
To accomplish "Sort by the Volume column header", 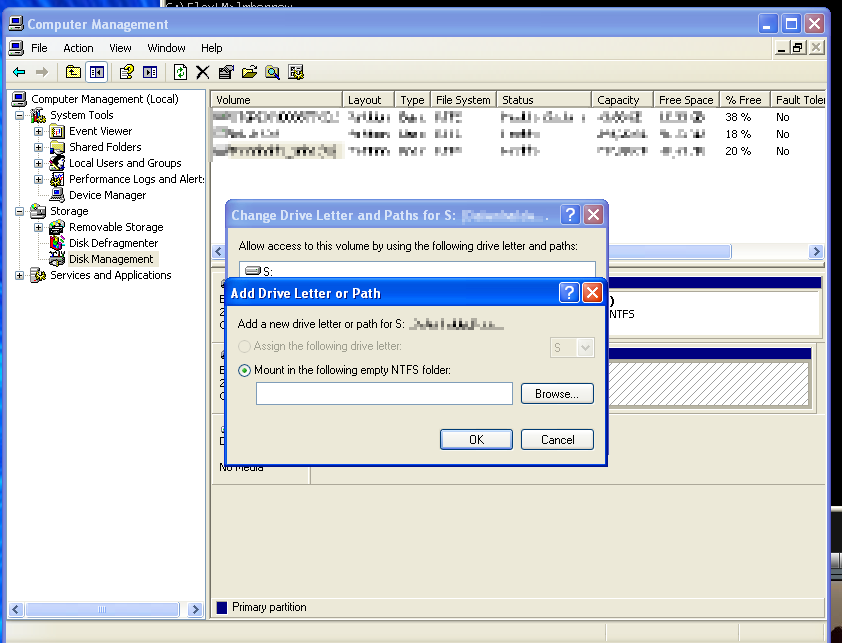I will point(277,99).
